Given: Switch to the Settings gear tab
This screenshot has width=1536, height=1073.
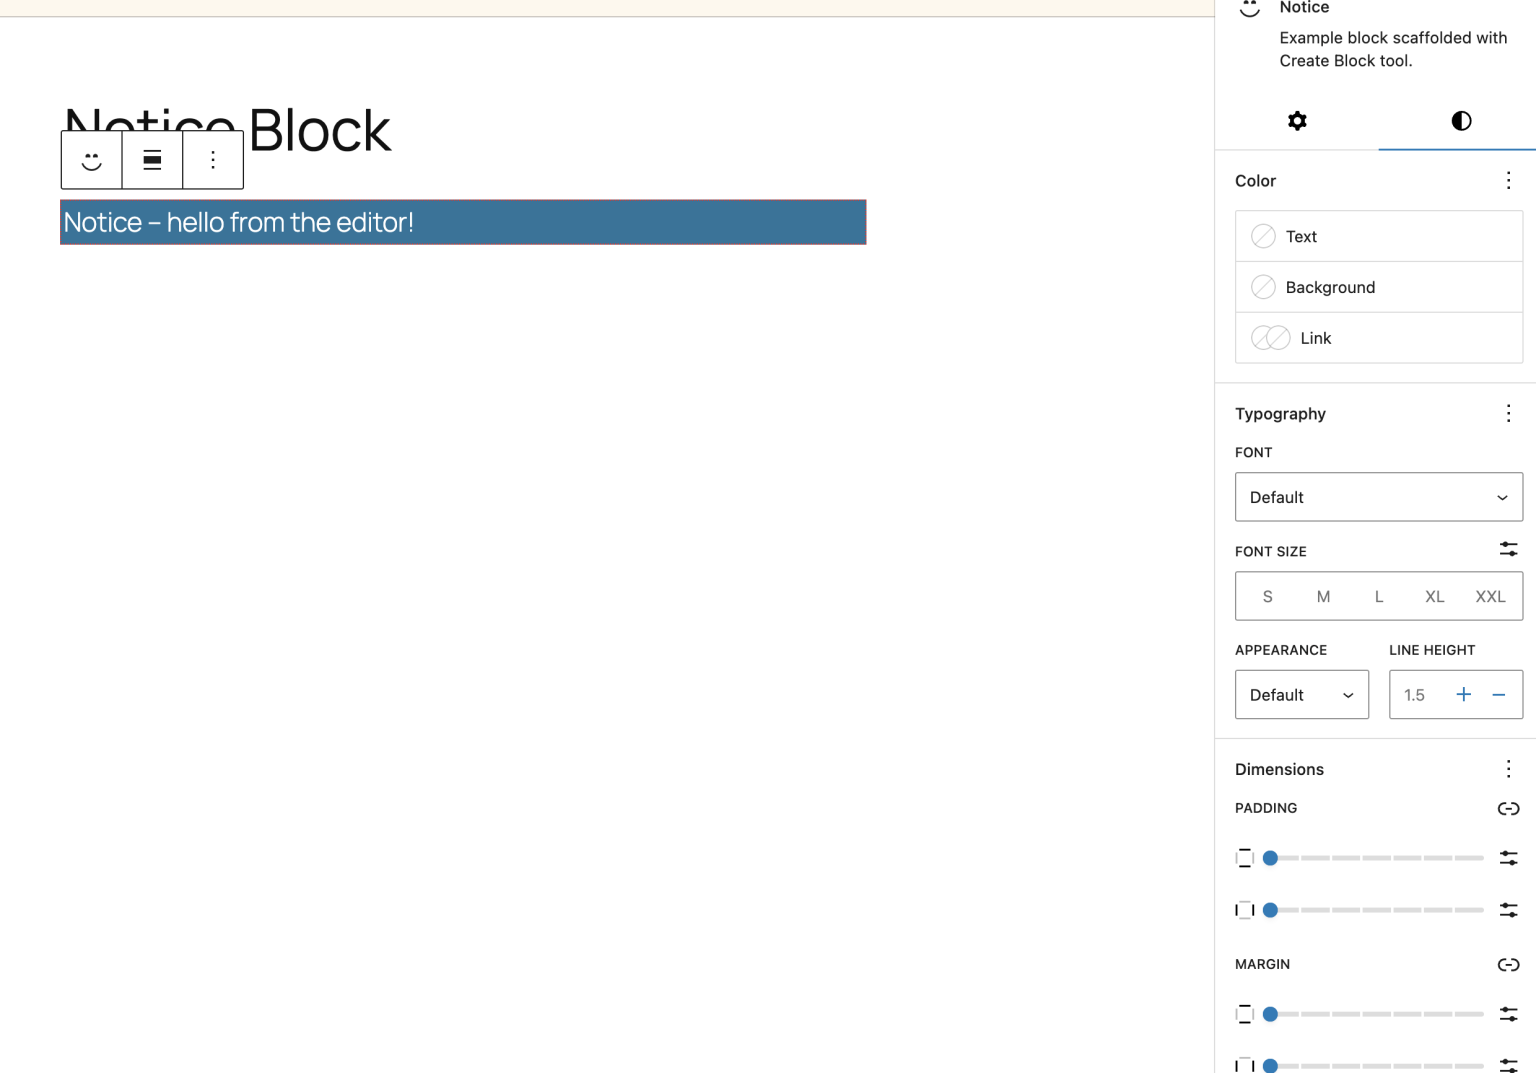Looking at the screenshot, I should click(1297, 121).
